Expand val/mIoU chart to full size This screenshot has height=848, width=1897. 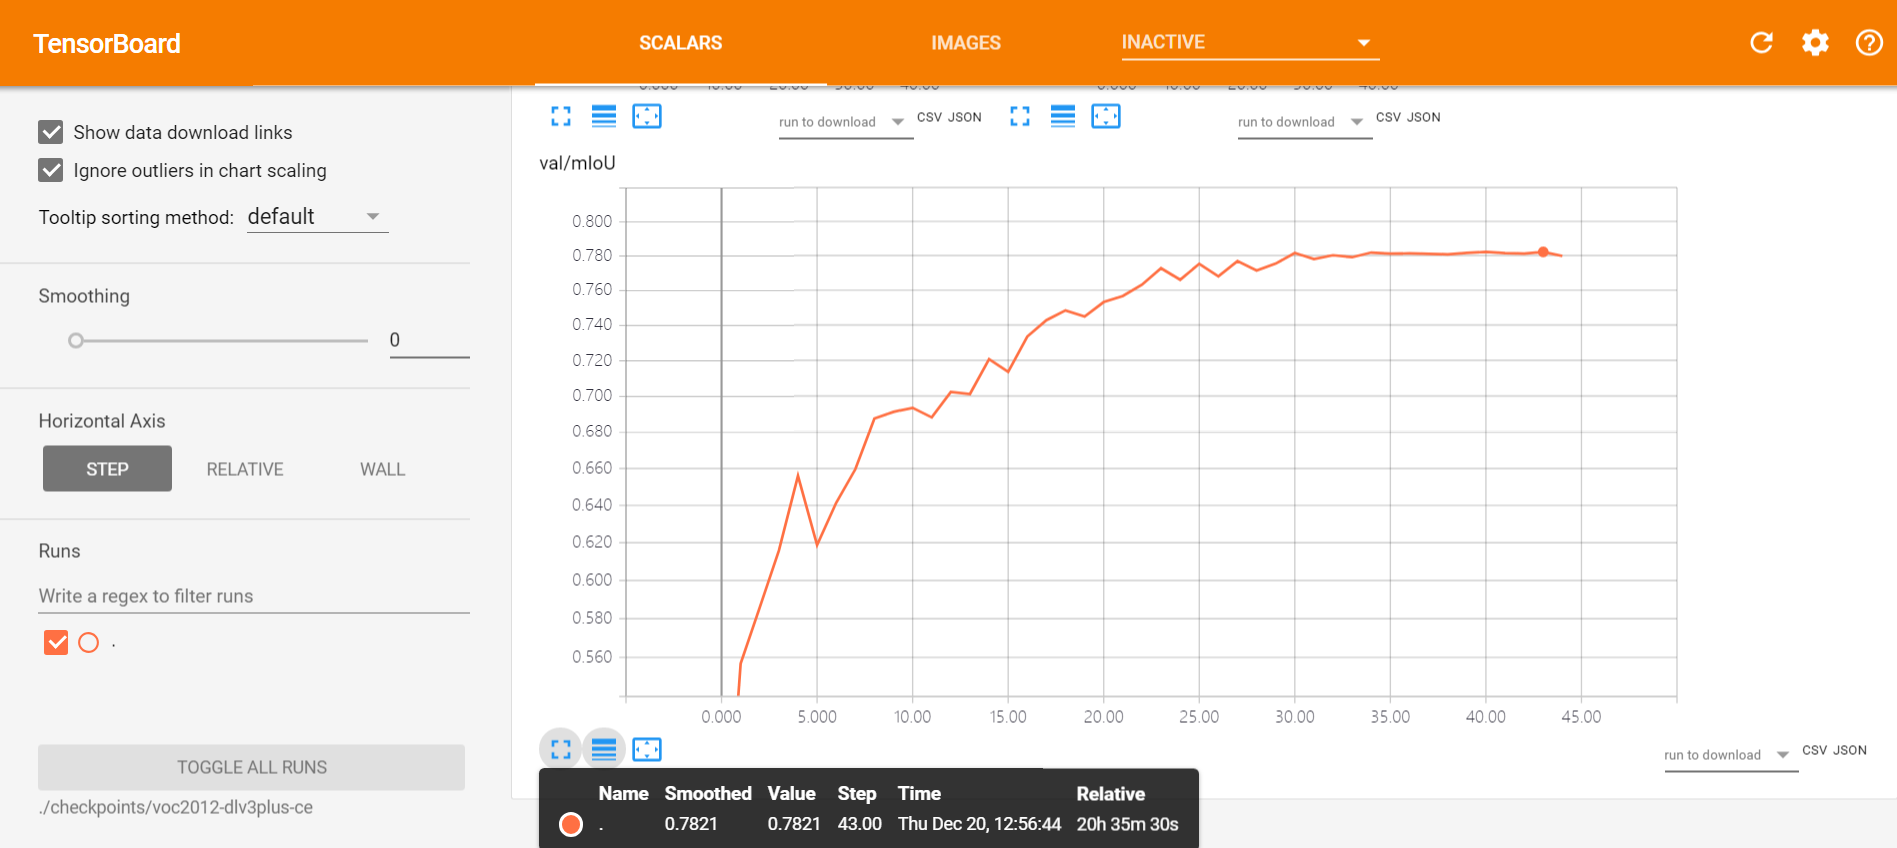(561, 749)
